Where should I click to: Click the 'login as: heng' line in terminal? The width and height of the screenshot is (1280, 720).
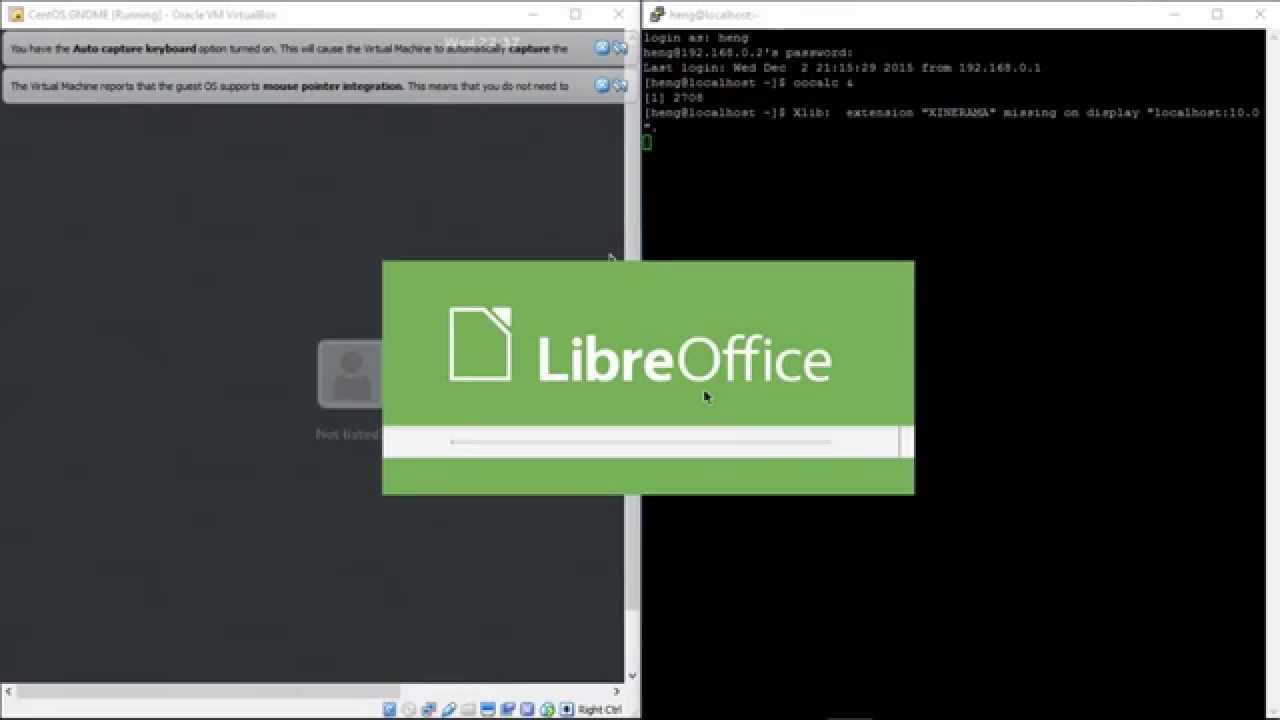(696, 38)
